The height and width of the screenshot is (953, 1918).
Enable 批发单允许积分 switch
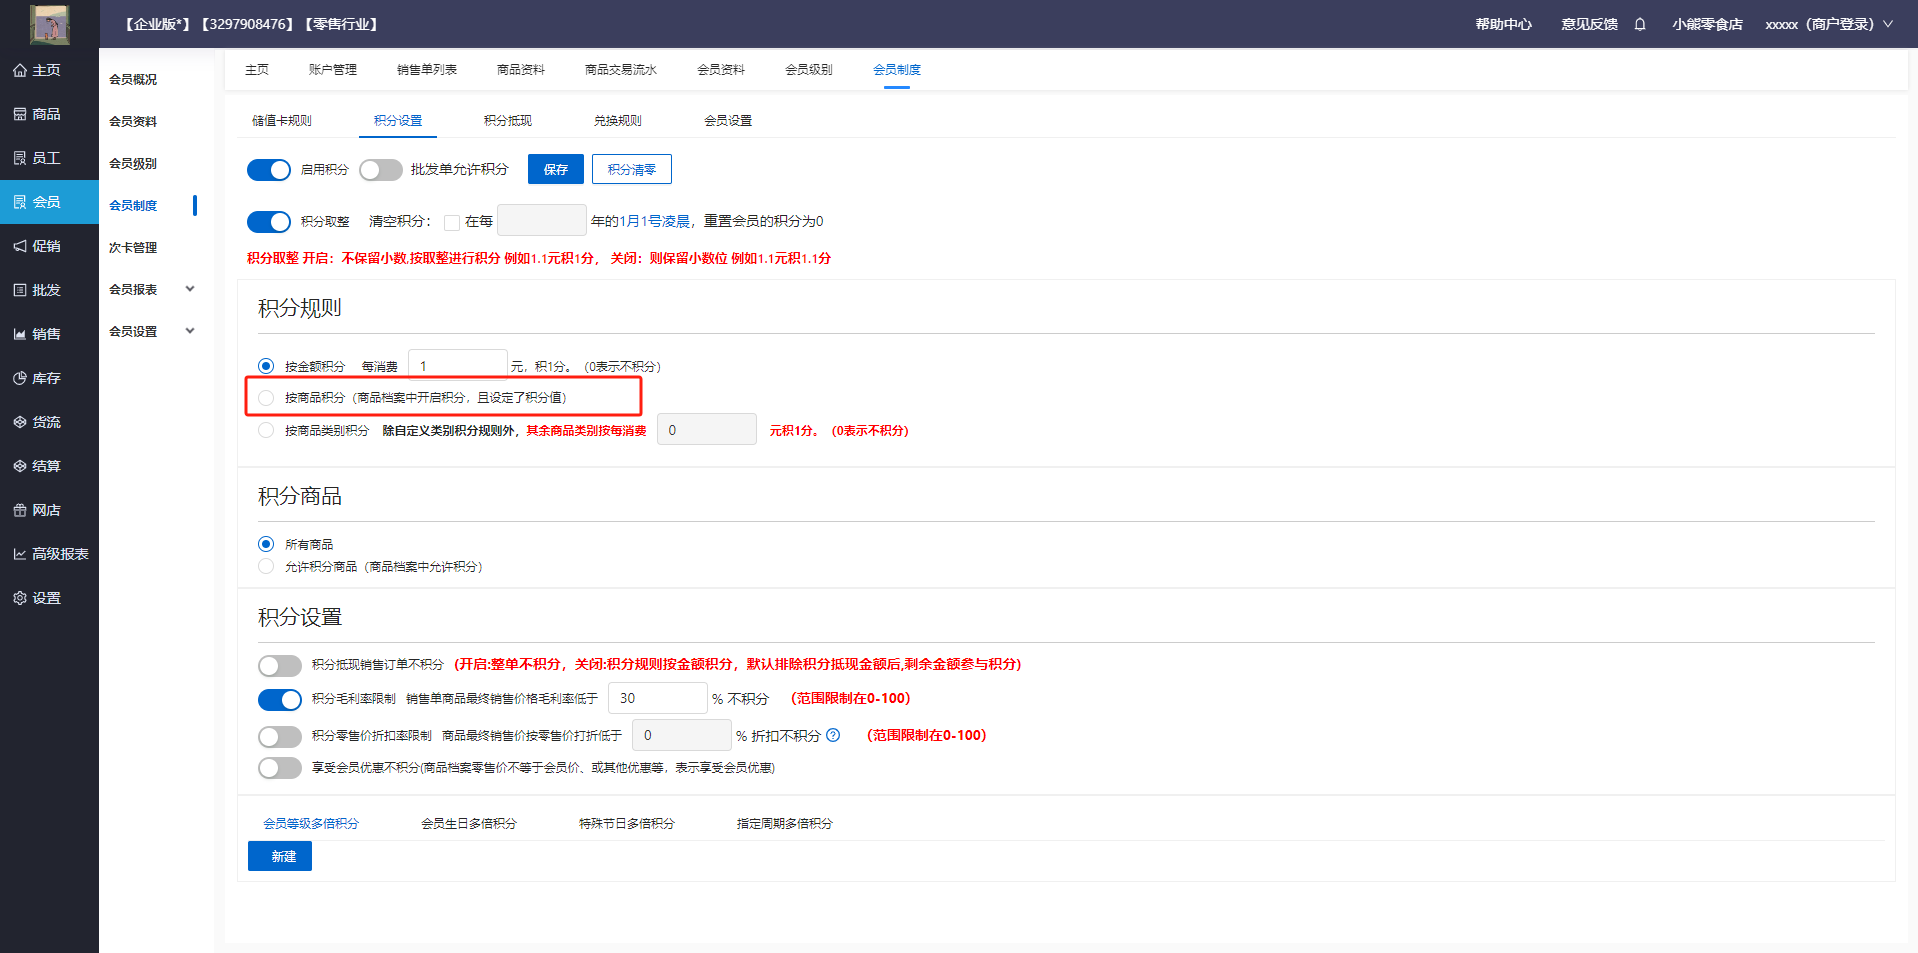tap(380, 170)
